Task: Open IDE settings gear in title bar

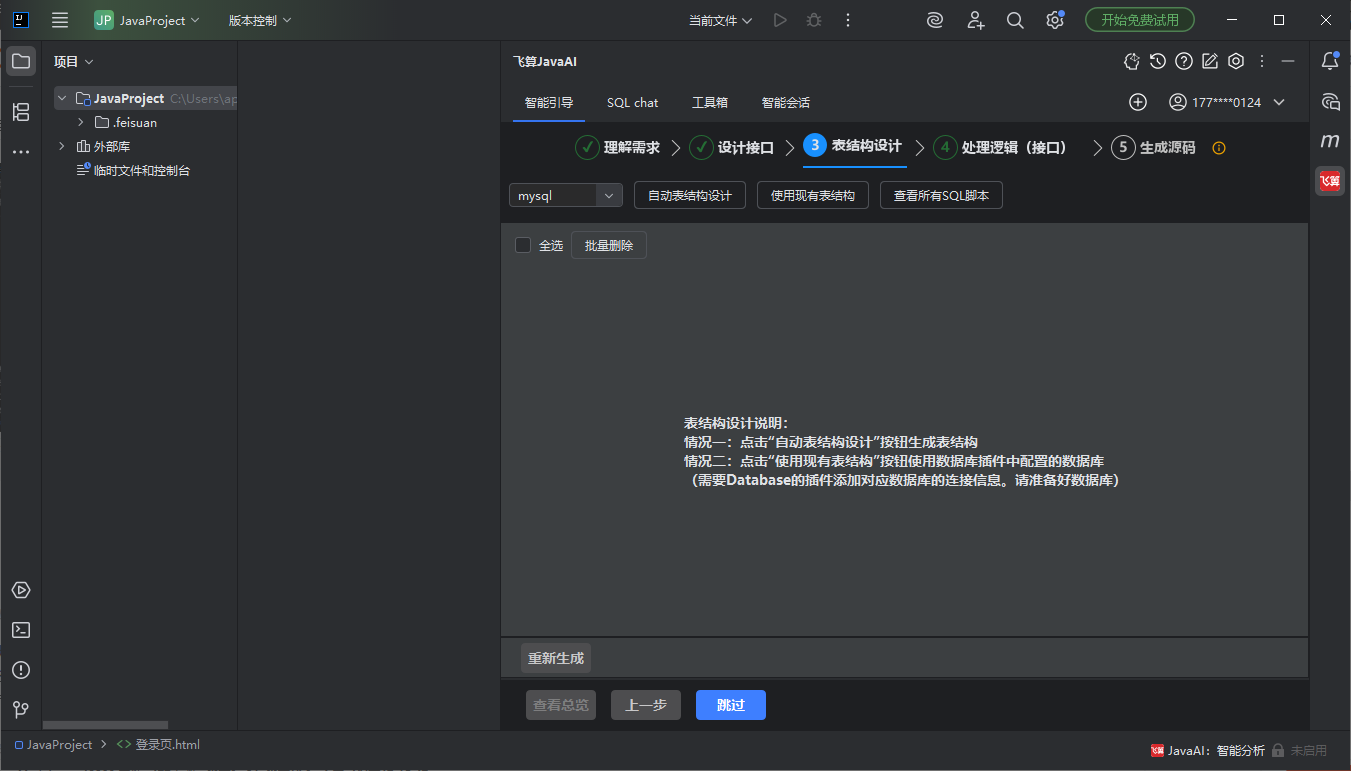Action: click(x=1055, y=20)
